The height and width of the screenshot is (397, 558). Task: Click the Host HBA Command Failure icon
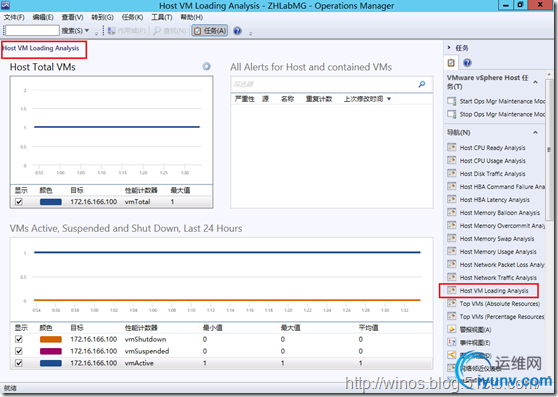pyautogui.click(x=452, y=186)
